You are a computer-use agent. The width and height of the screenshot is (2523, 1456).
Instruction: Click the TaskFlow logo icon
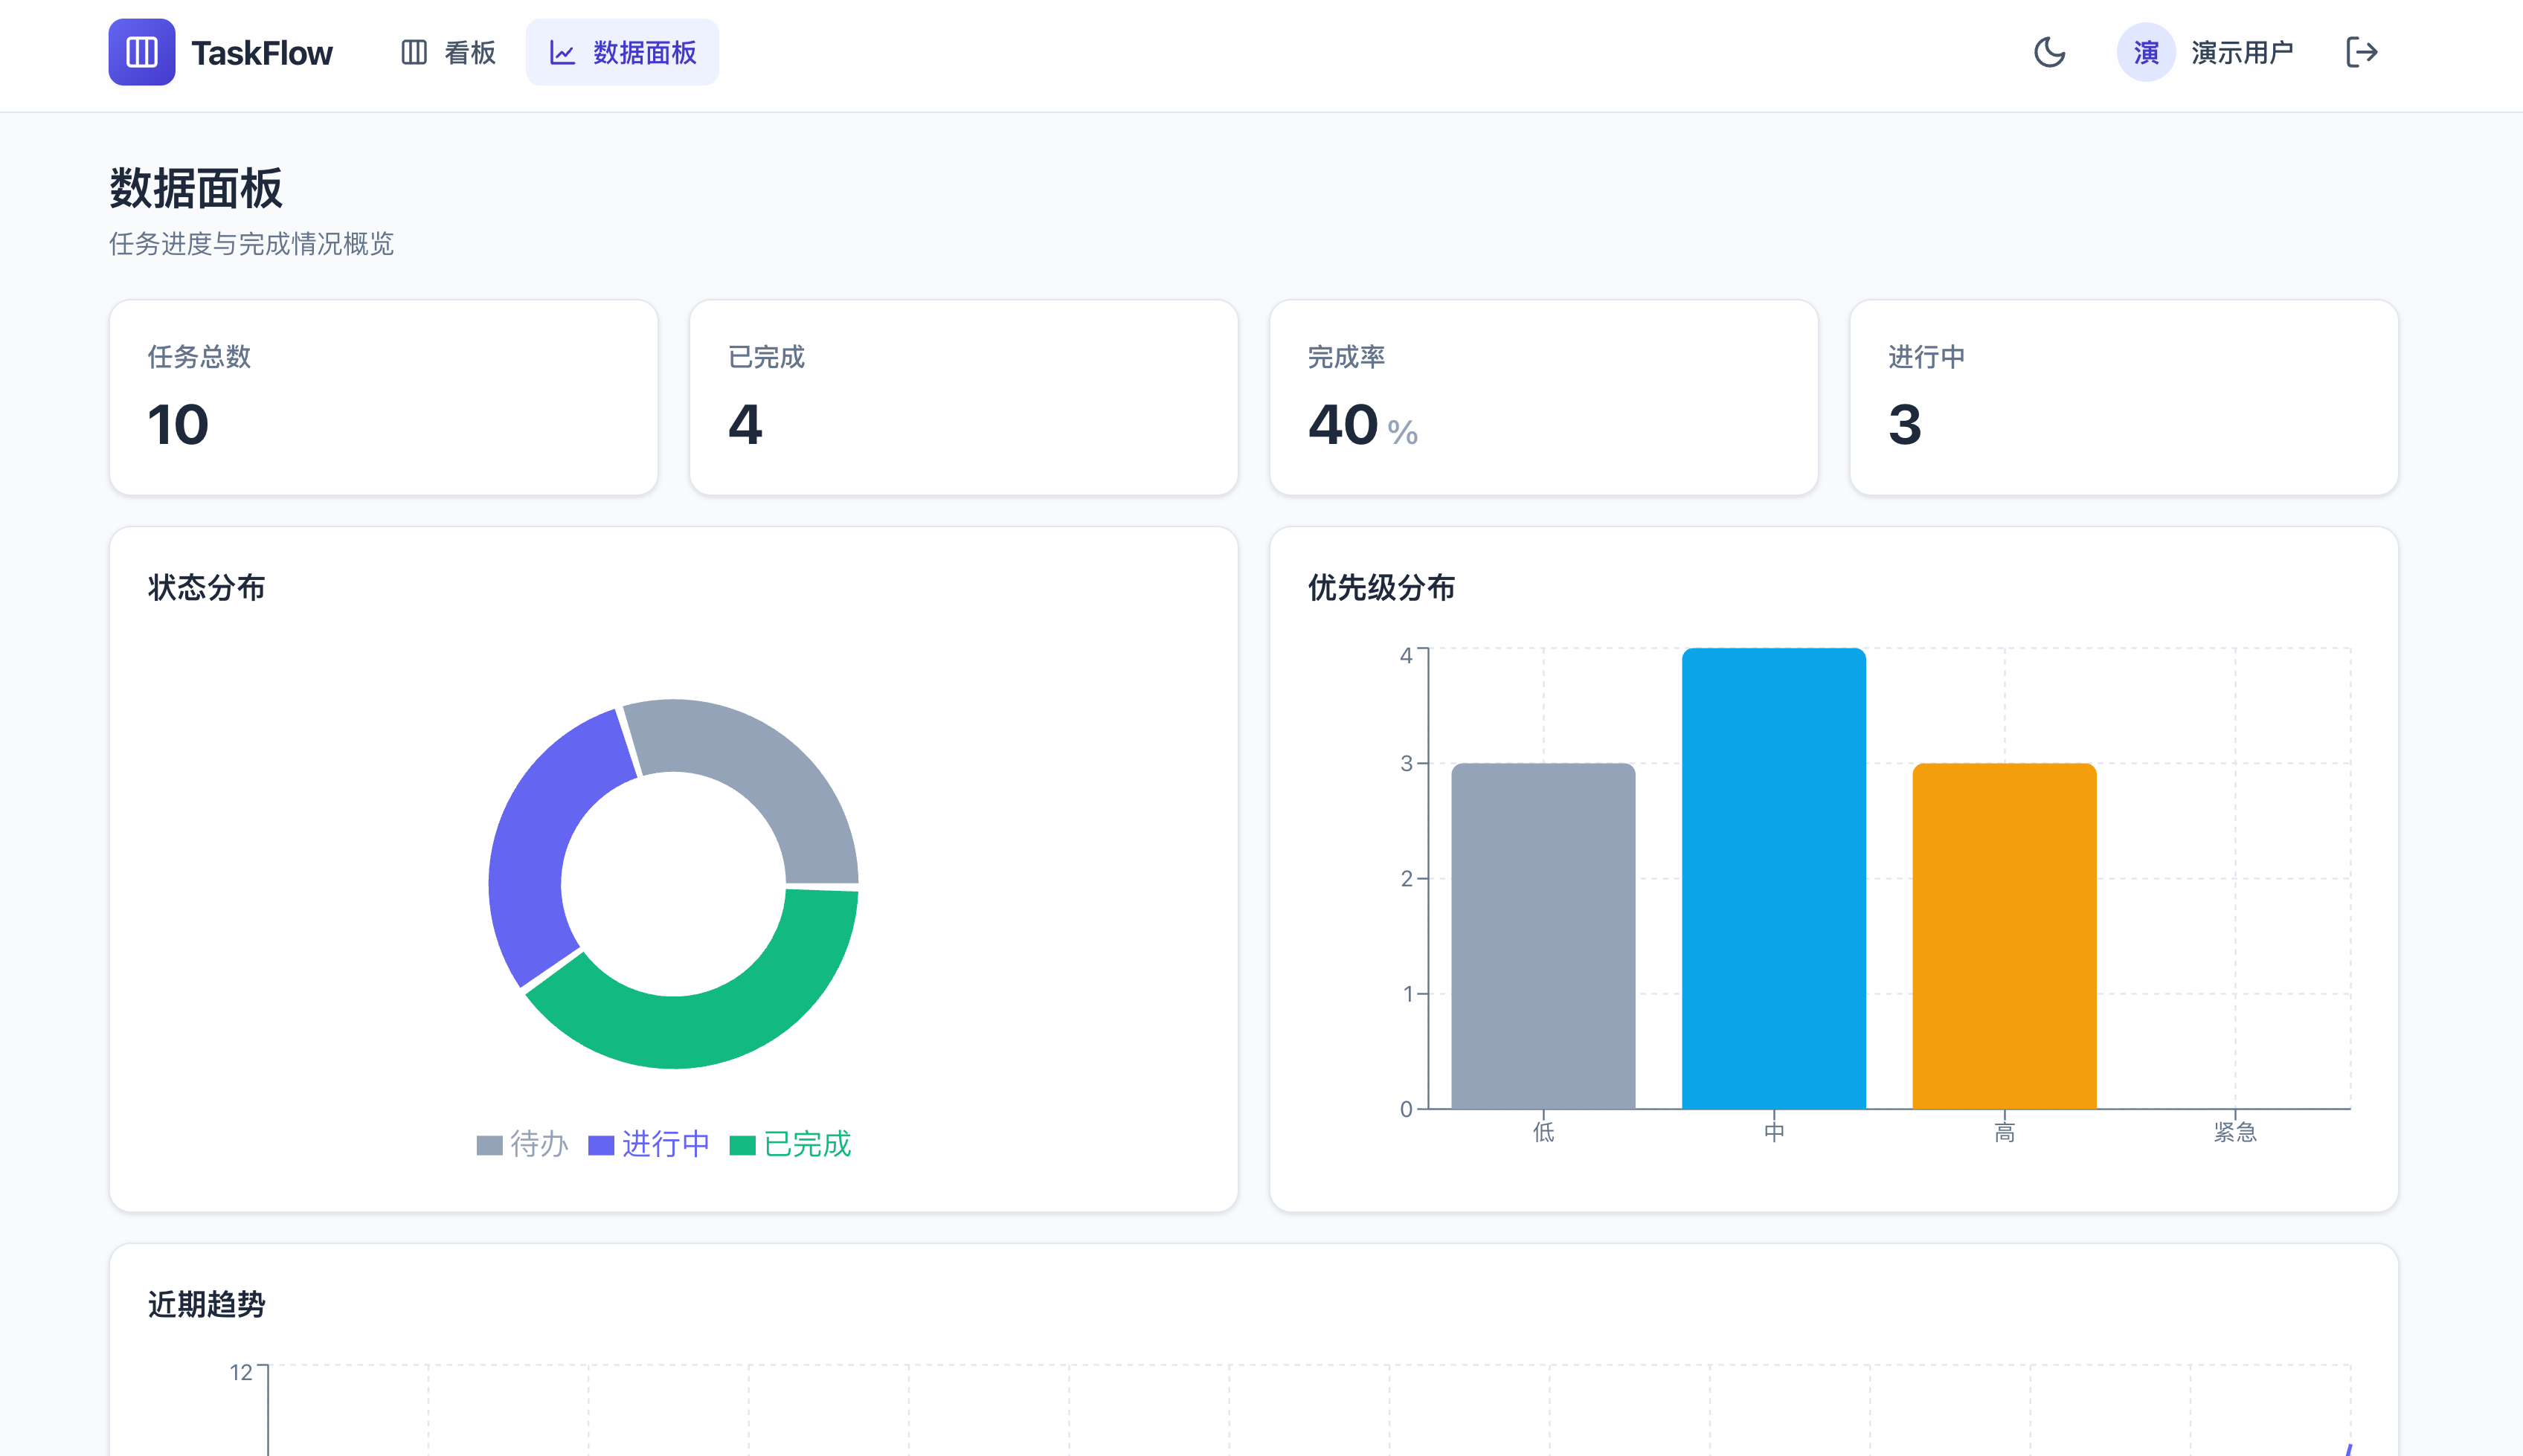[142, 52]
